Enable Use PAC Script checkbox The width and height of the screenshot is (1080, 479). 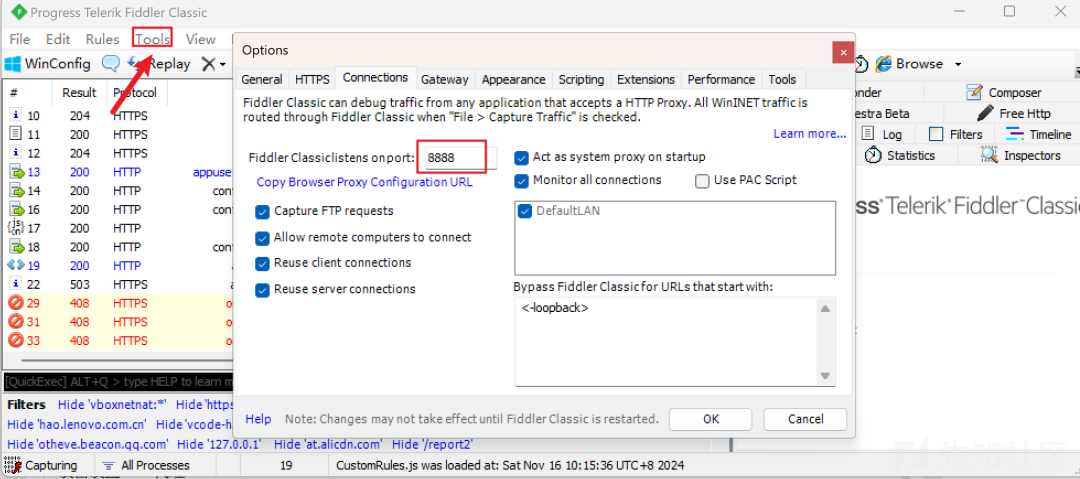point(702,181)
